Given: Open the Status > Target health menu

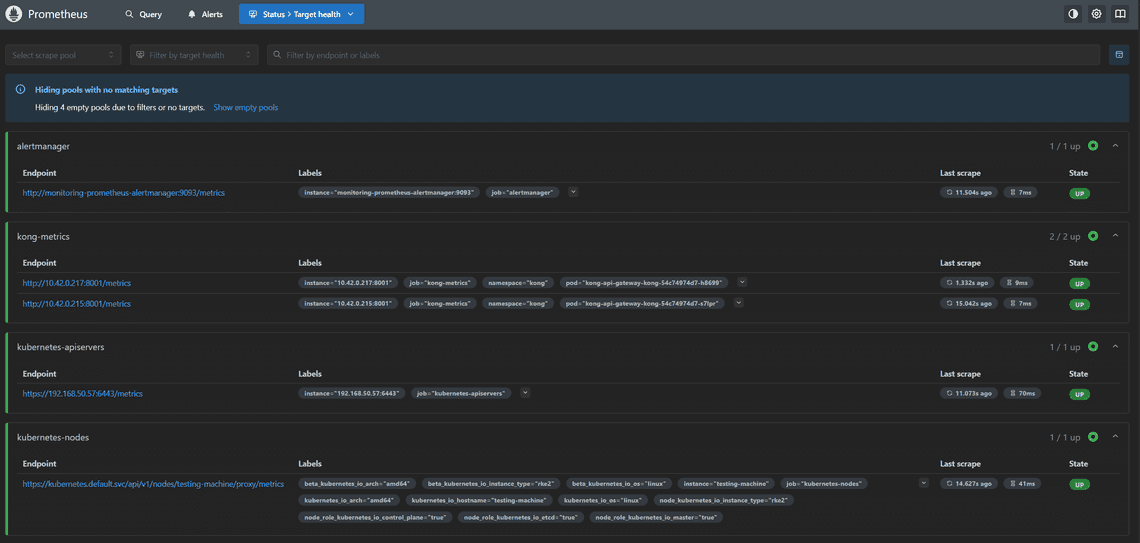Looking at the screenshot, I should (301, 15).
